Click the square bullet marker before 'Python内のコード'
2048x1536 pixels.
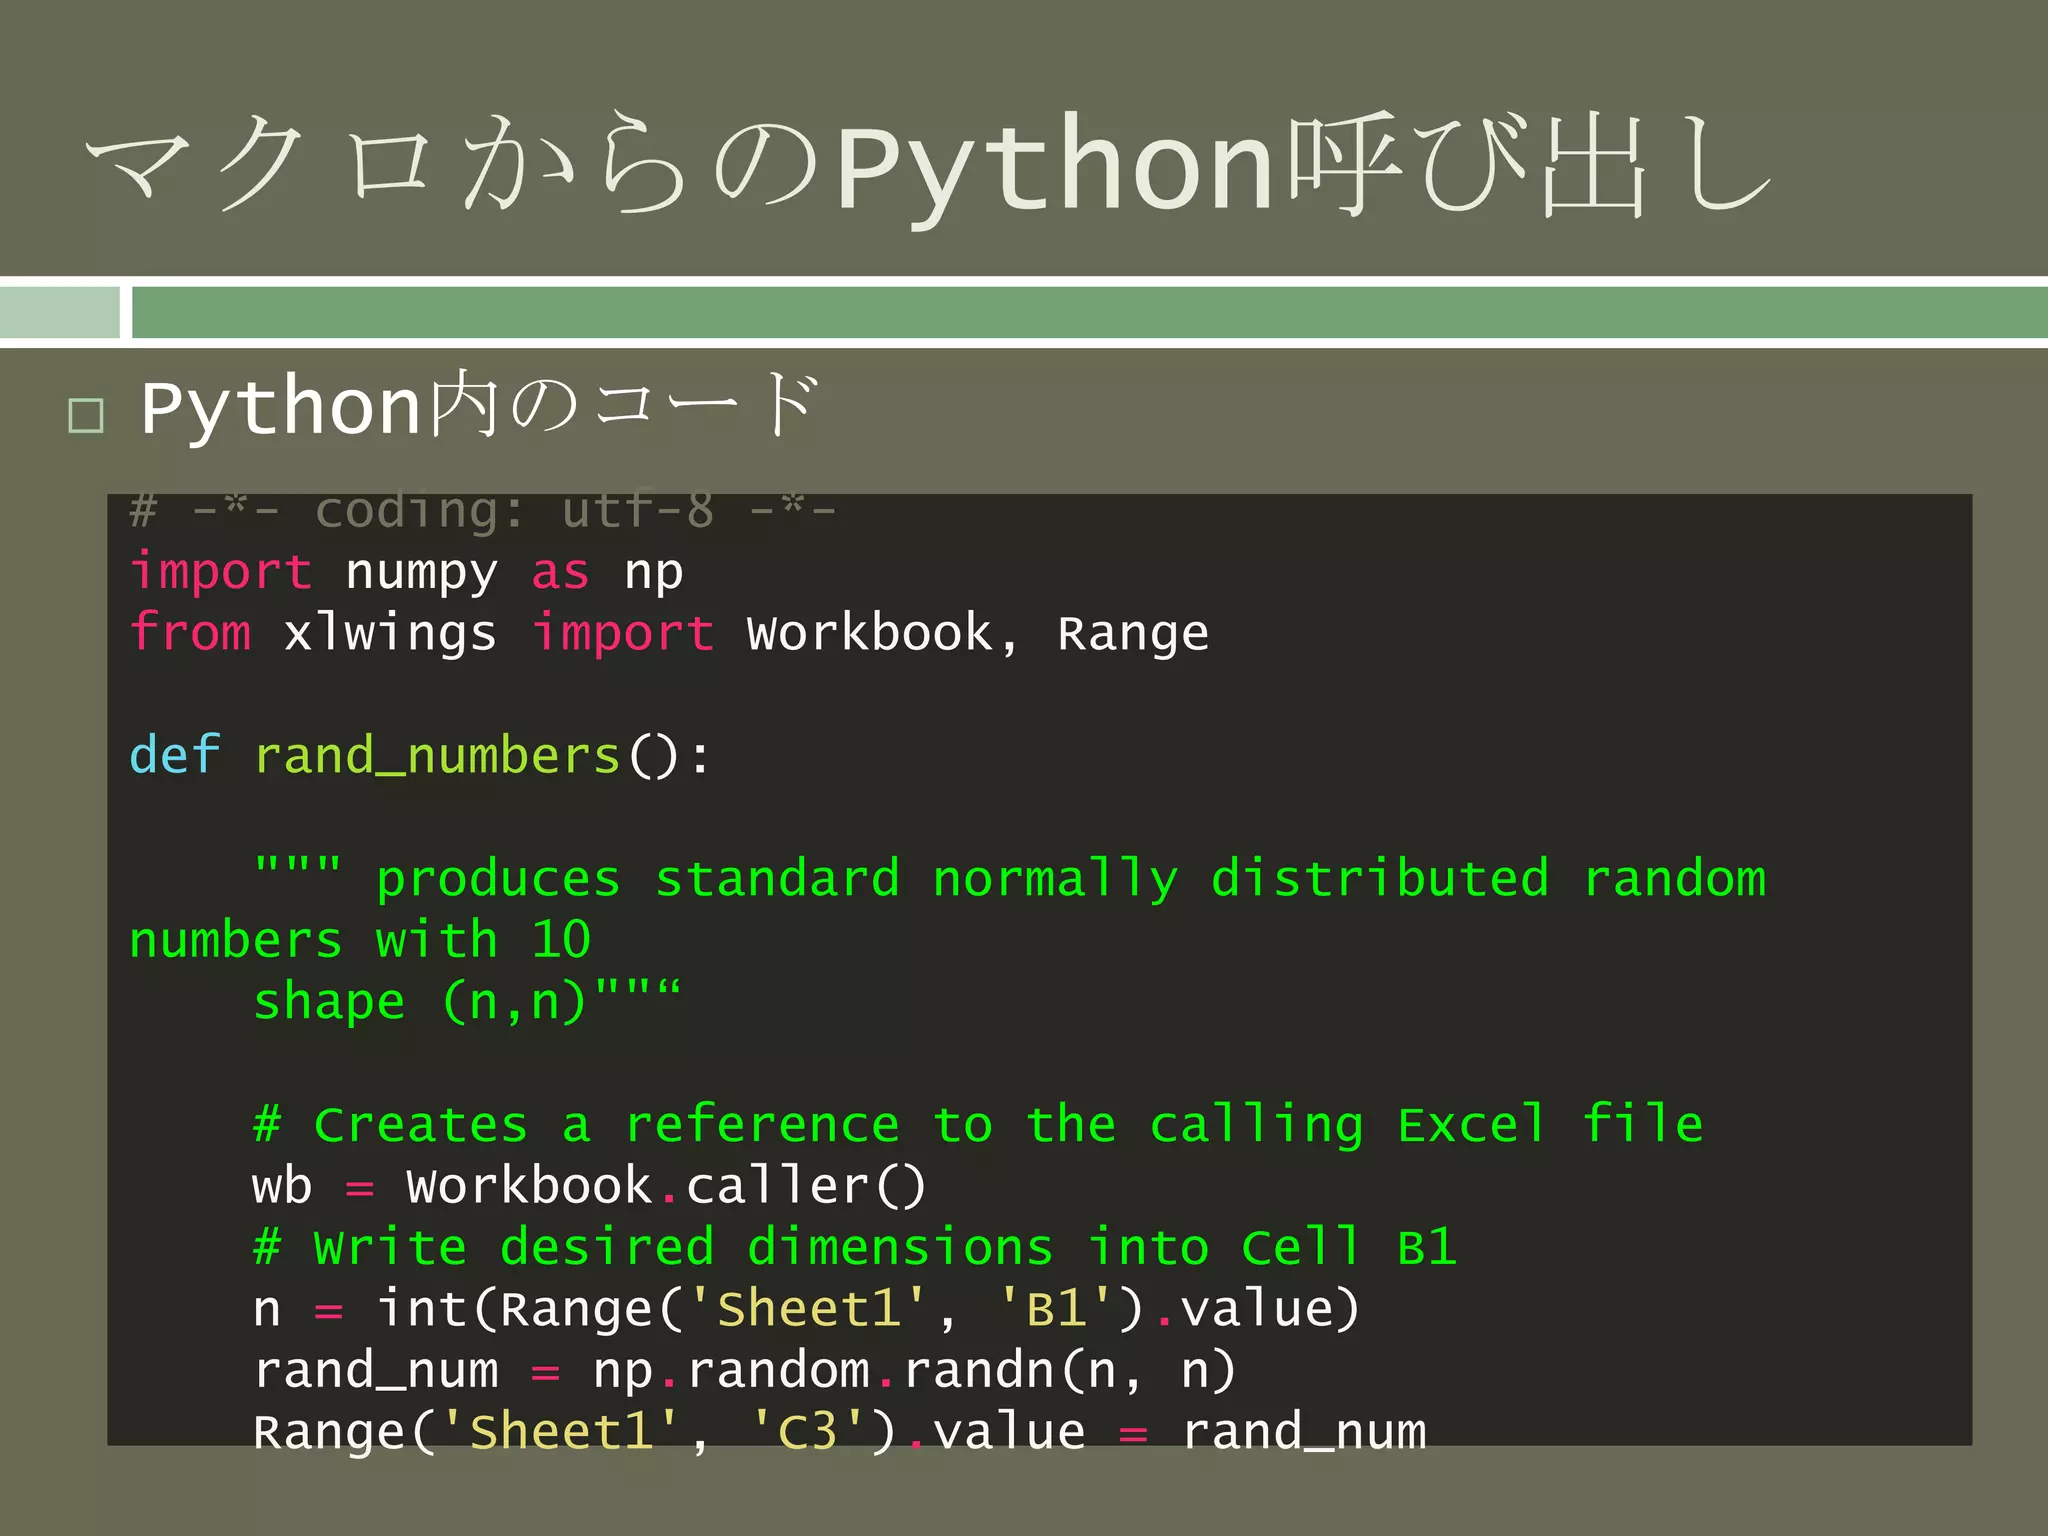click(86, 415)
